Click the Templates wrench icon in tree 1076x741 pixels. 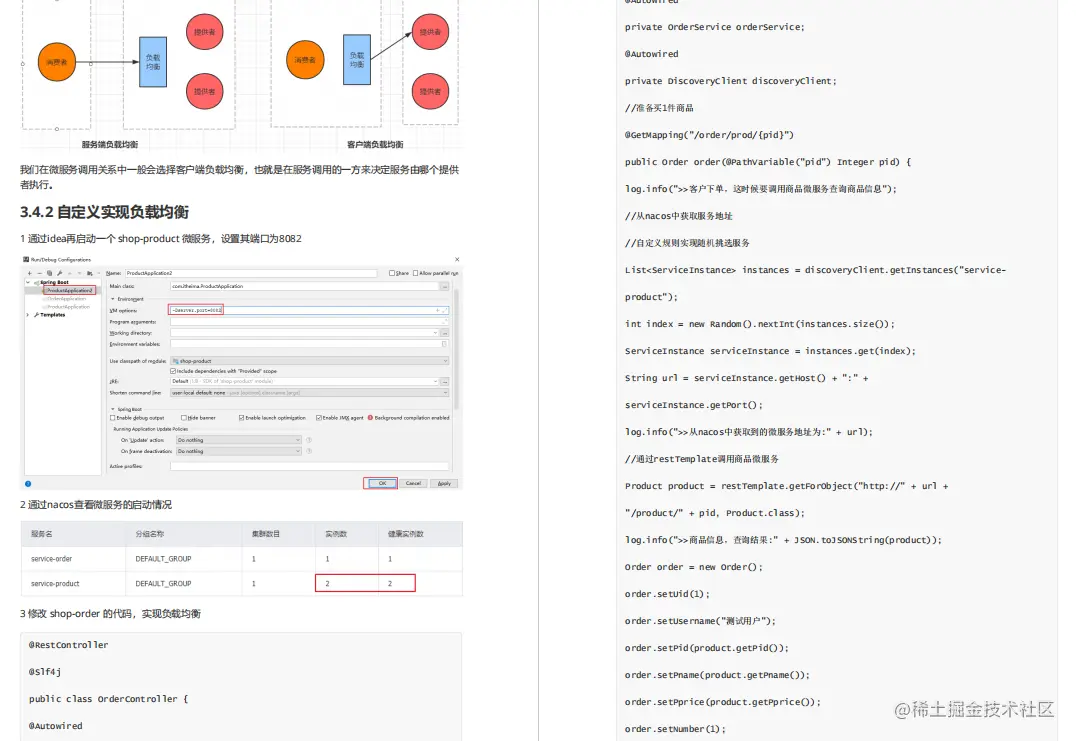(x=36, y=315)
